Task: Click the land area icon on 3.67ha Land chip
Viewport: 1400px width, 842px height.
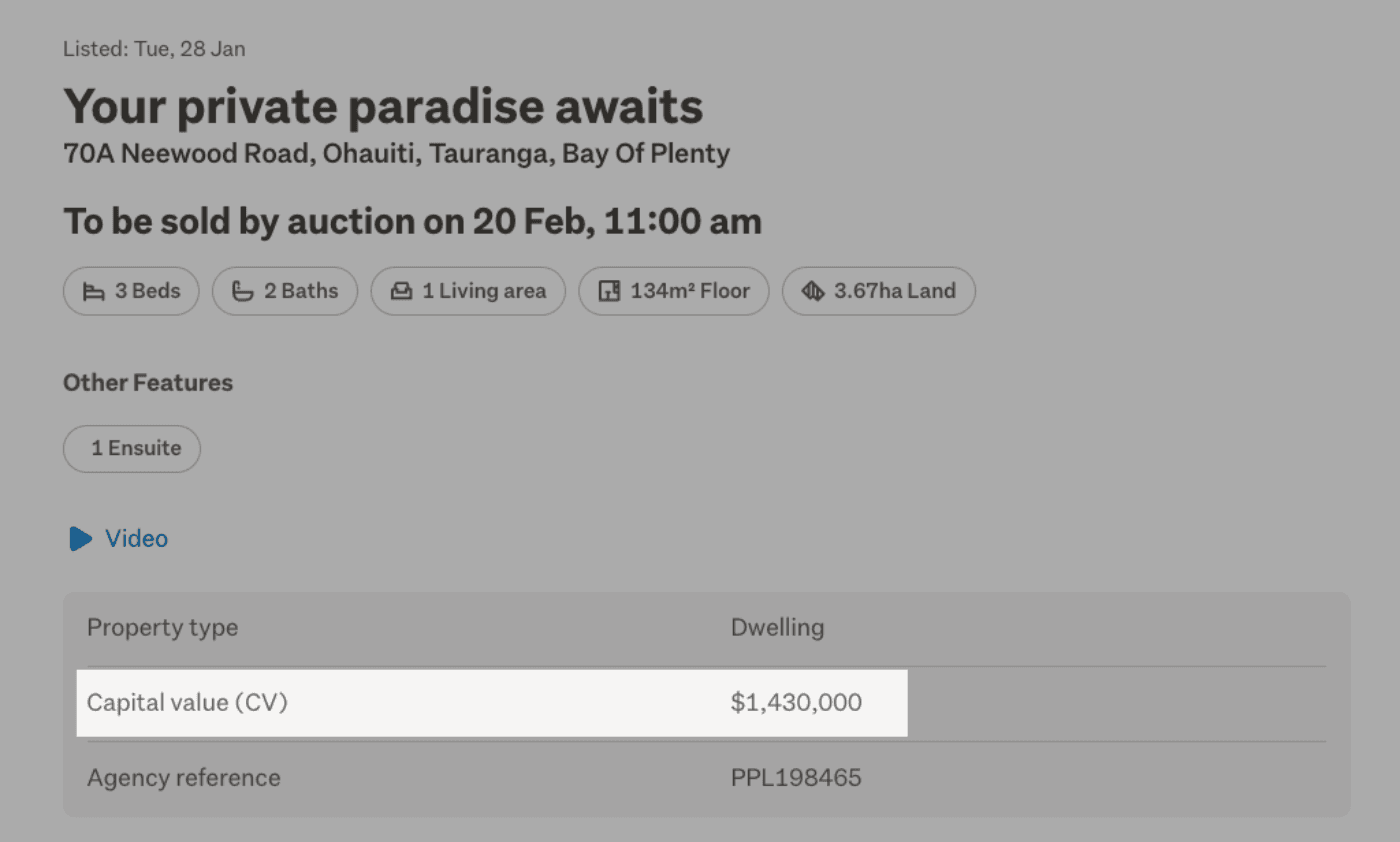Action: click(x=812, y=291)
